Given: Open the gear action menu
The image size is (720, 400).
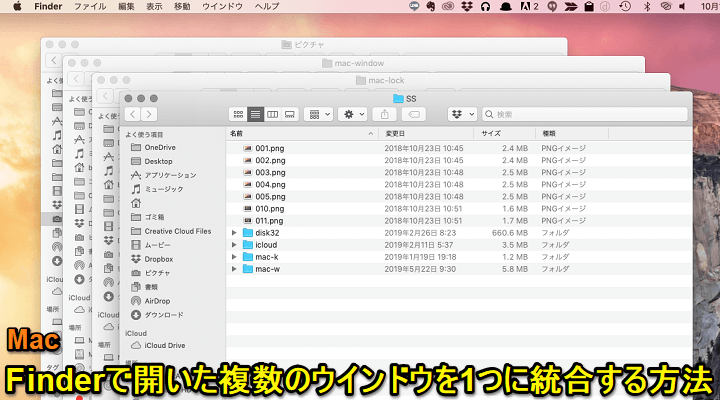Looking at the screenshot, I should [x=353, y=114].
